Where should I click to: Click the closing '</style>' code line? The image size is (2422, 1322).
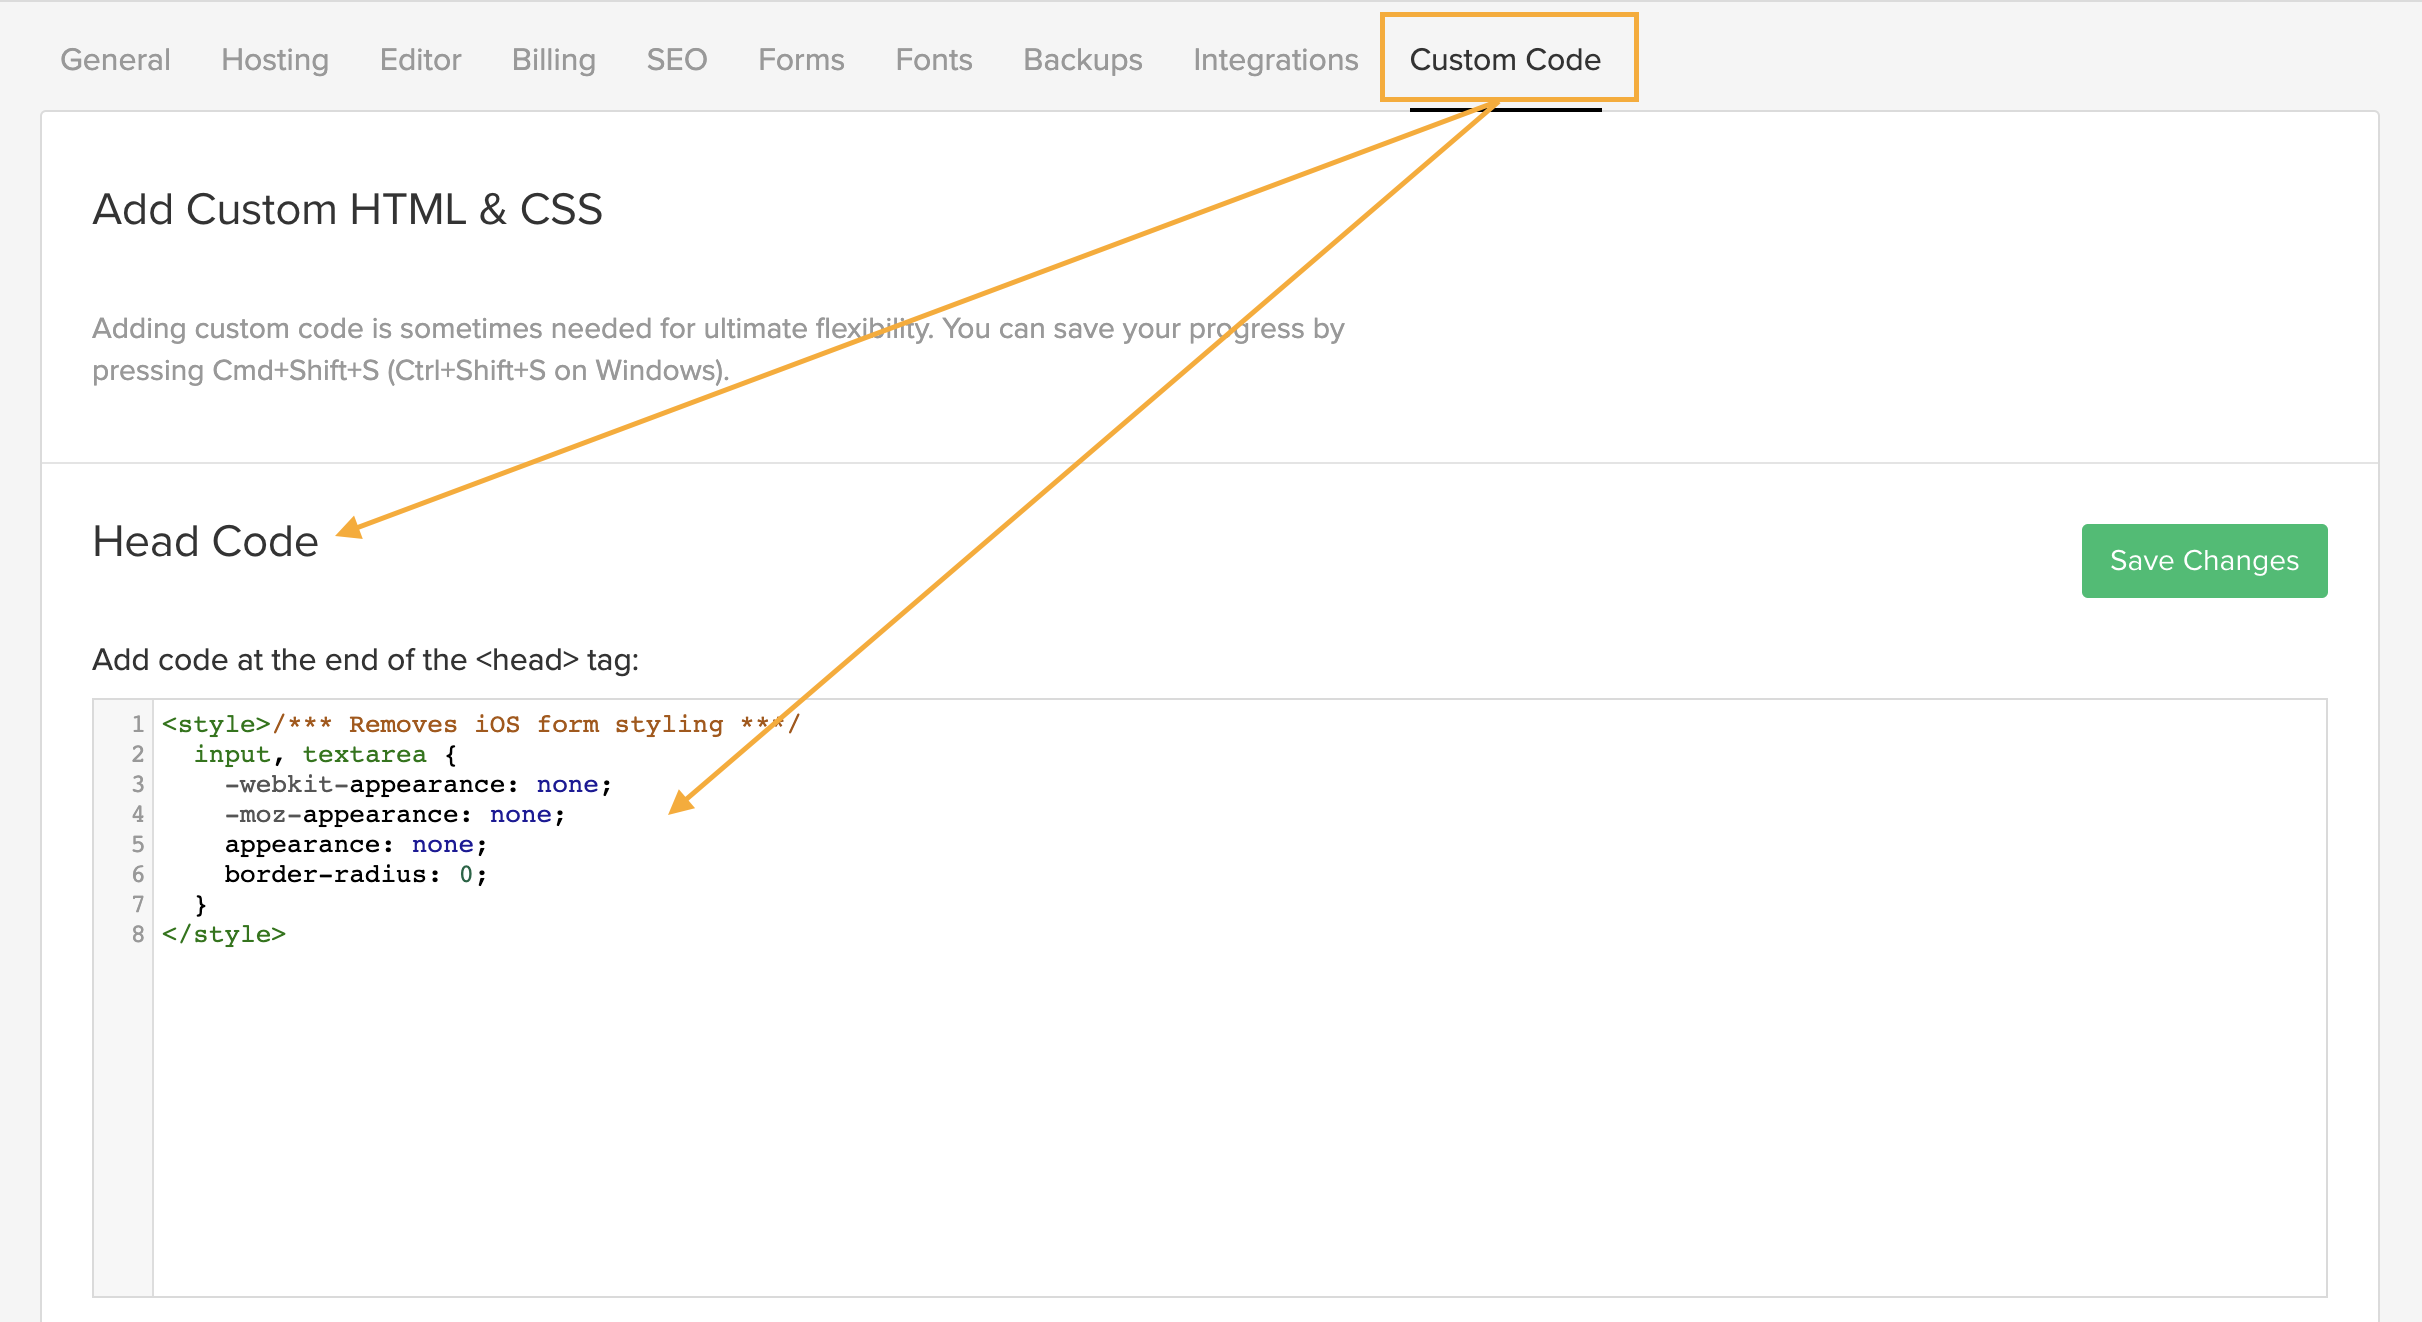pos(224,934)
